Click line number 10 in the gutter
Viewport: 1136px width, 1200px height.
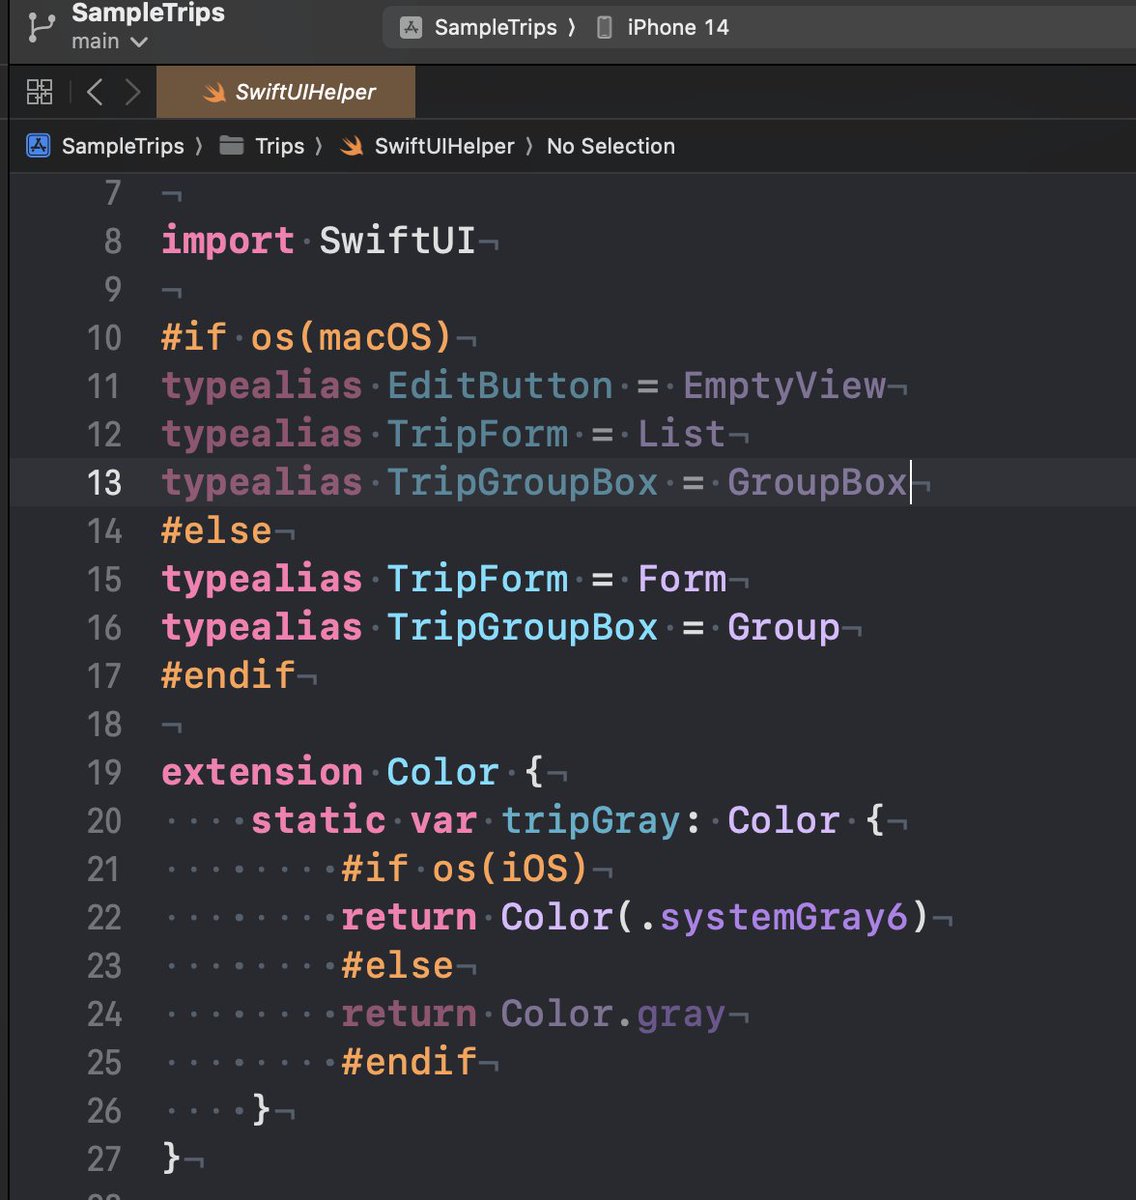[104, 338]
